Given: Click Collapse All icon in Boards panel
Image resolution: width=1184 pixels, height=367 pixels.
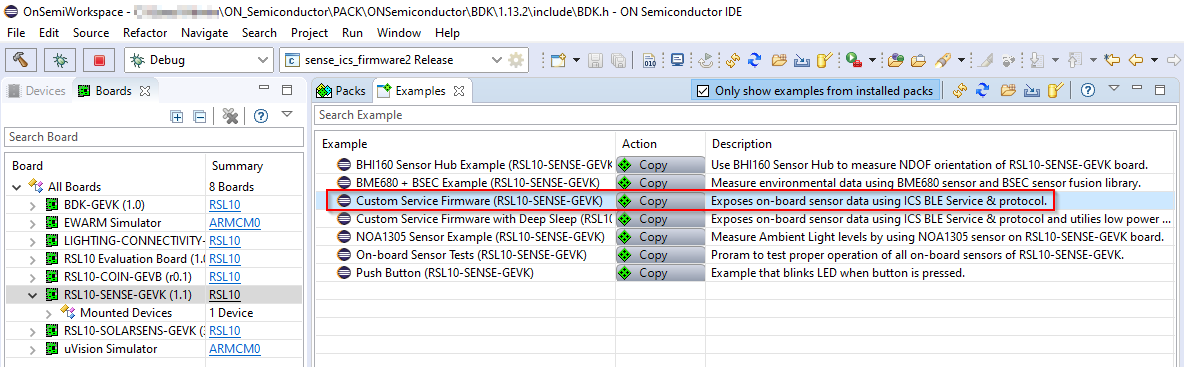Looking at the screenshot, I should [x=199, y=116].
